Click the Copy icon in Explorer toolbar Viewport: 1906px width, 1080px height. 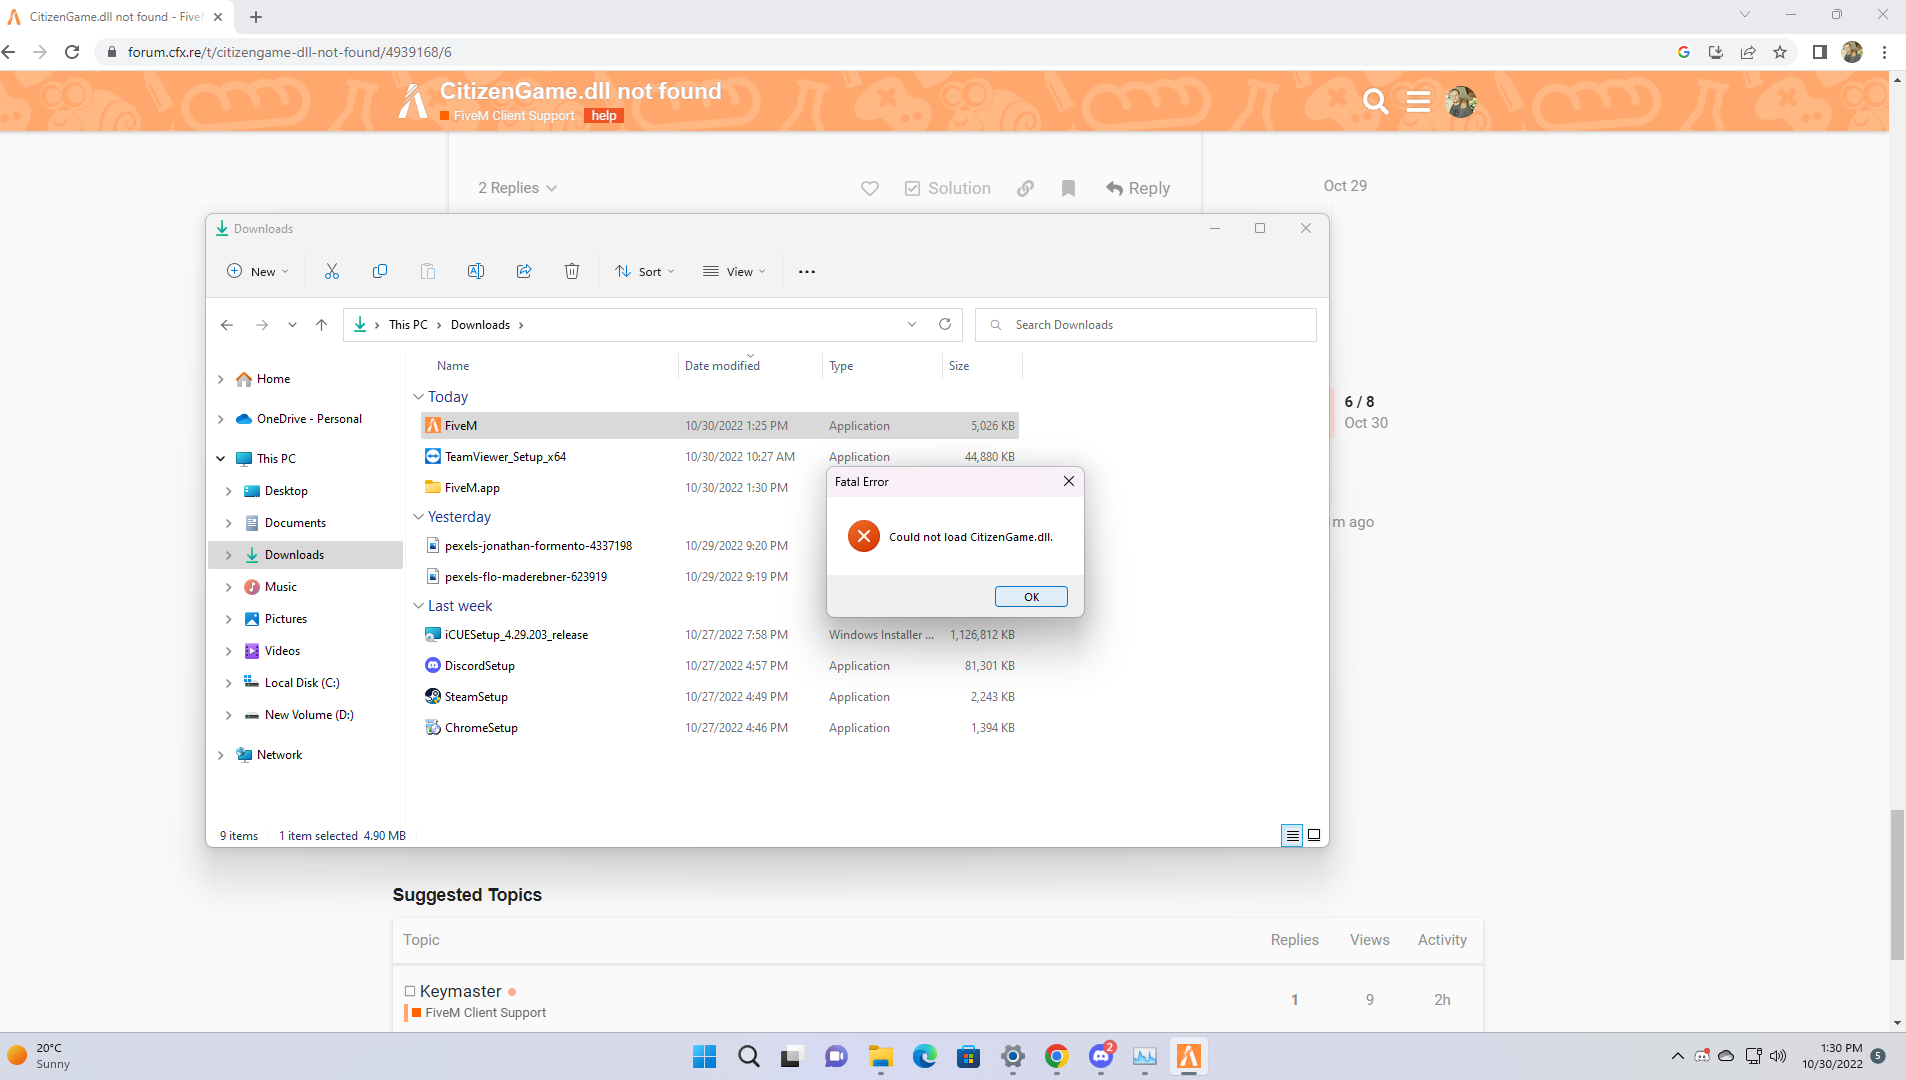coord(380,271)
